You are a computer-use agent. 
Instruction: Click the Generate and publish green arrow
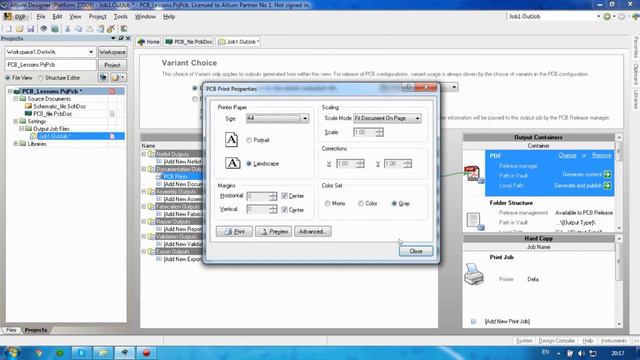(607, 186)
